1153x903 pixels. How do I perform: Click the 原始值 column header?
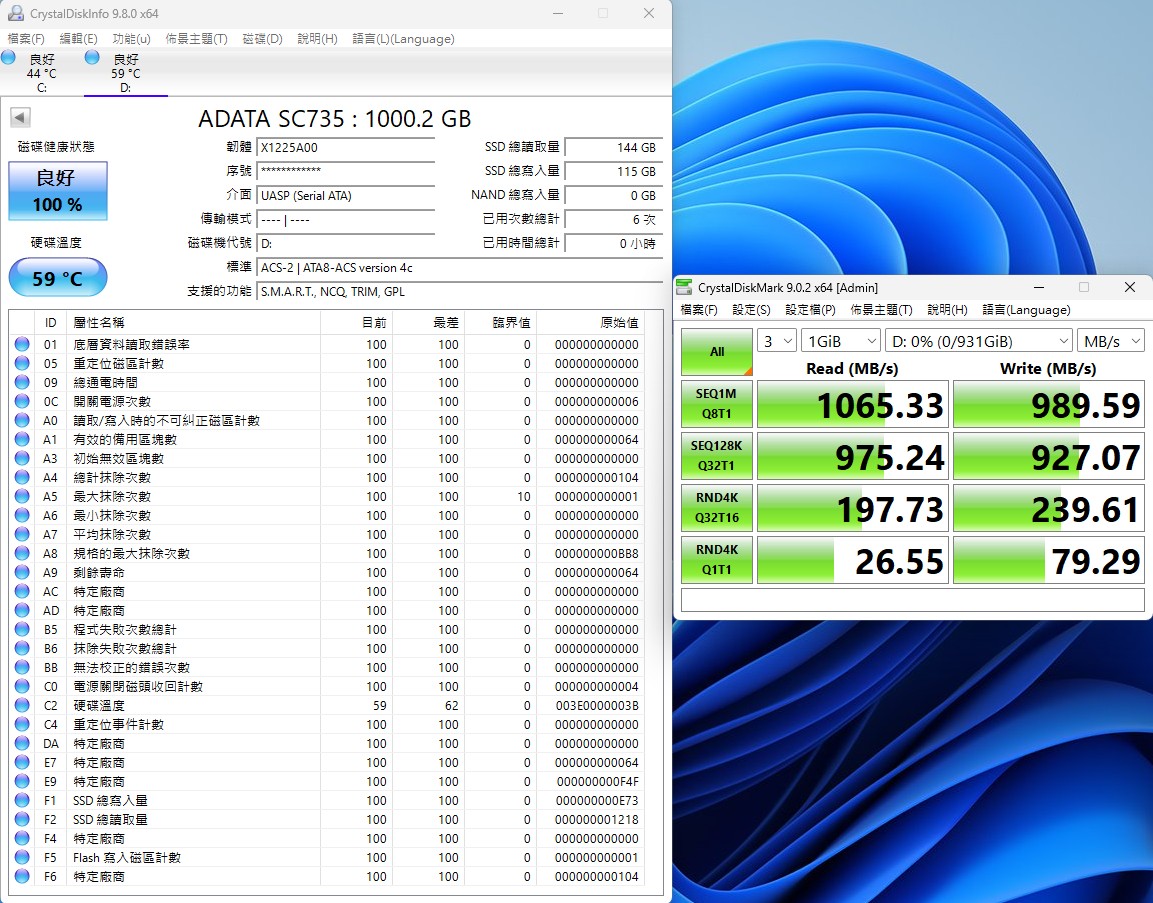click(x=590, y=323)
